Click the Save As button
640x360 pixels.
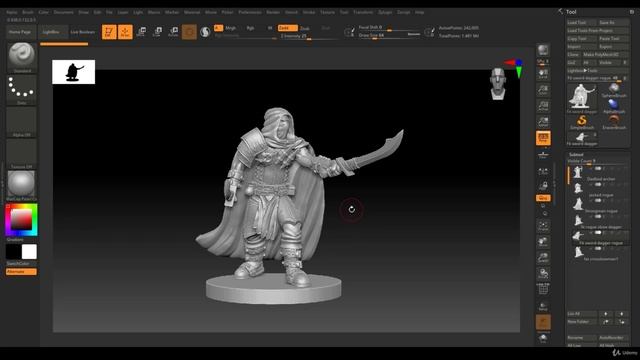[613, 23]
